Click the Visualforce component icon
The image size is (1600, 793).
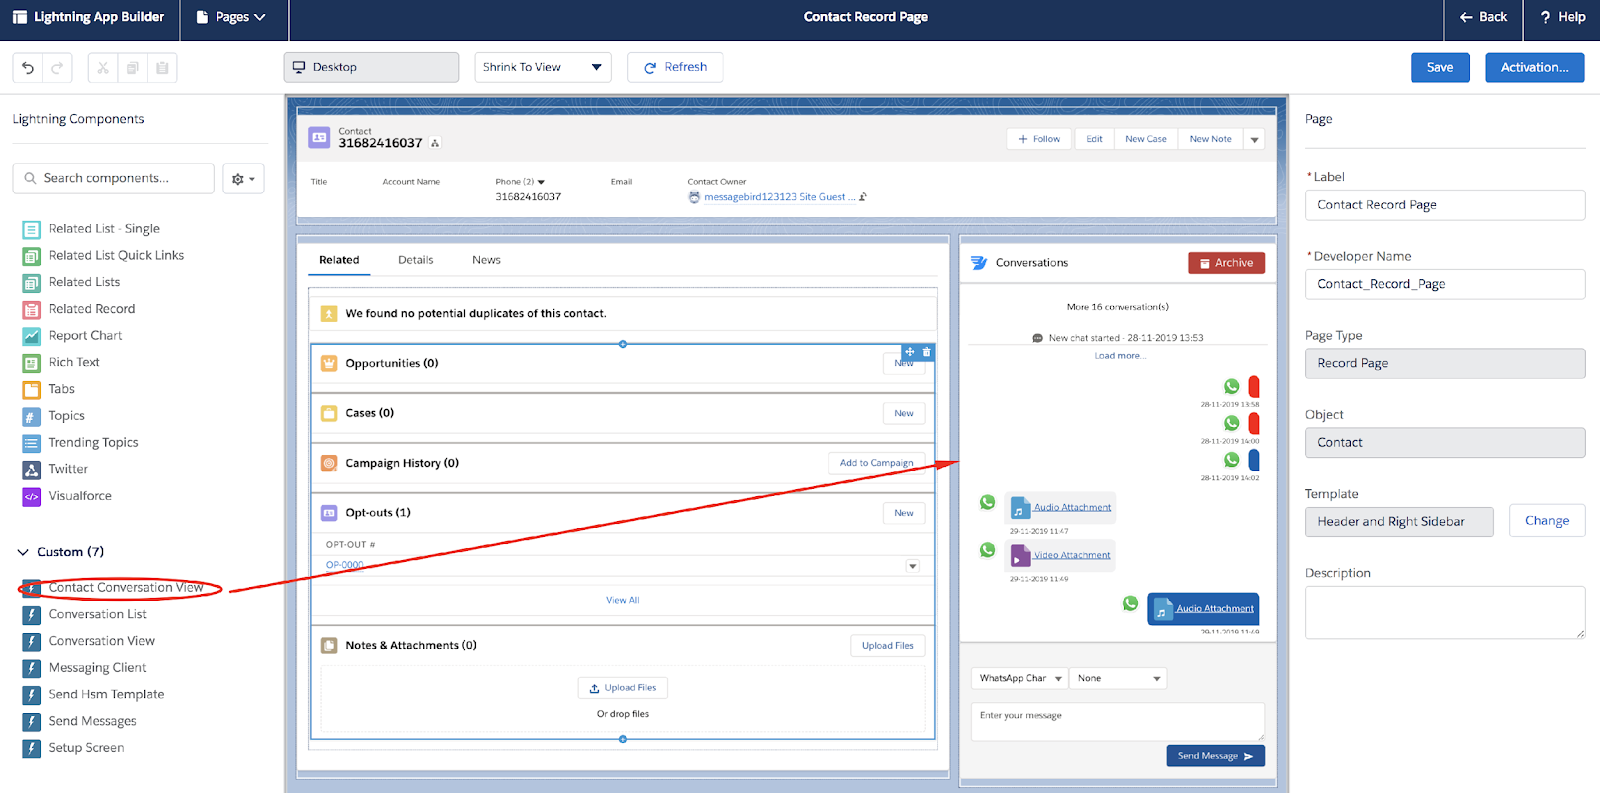pyautogui.click(x=32, y=496)
